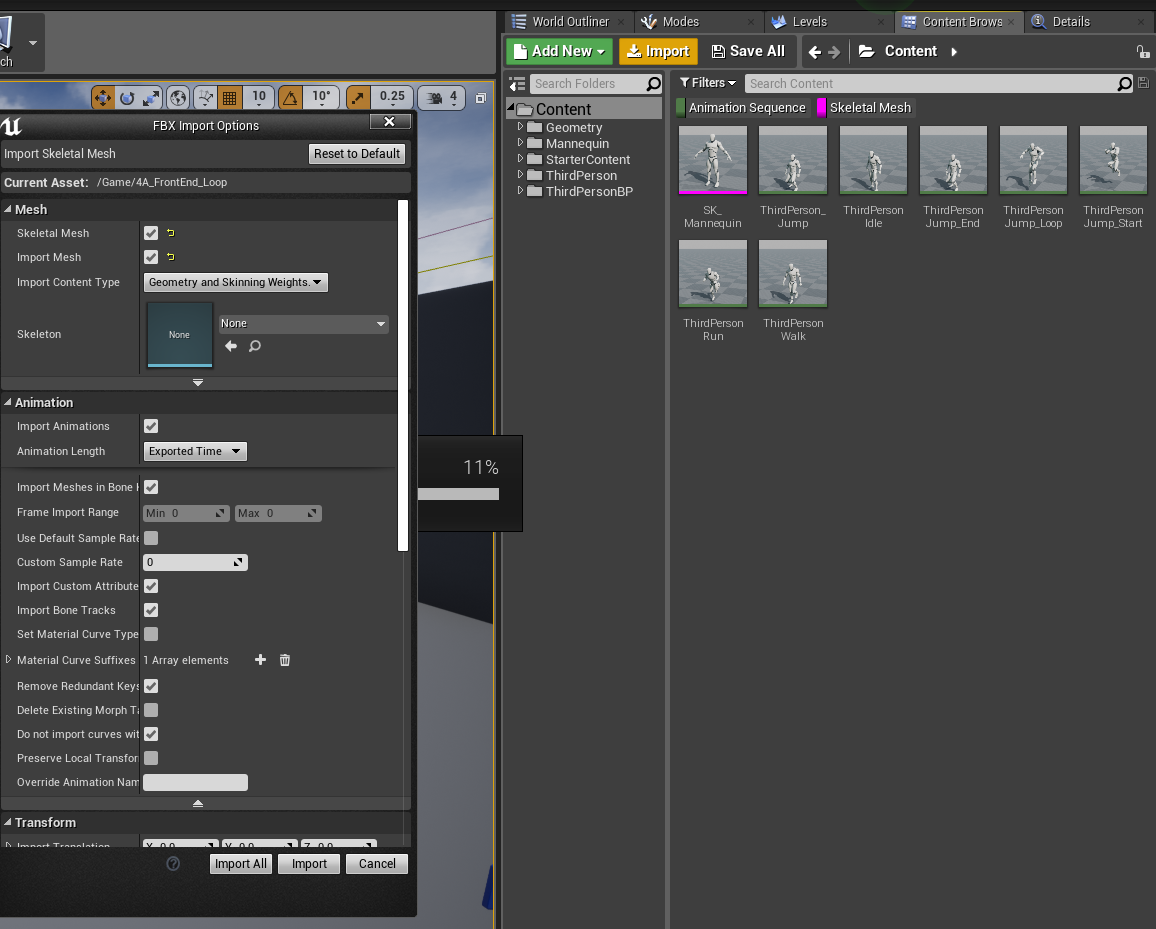Click search icon in Search Folders field
Image resolution: width=1156 pixels, height=929 pixels.
653,84
